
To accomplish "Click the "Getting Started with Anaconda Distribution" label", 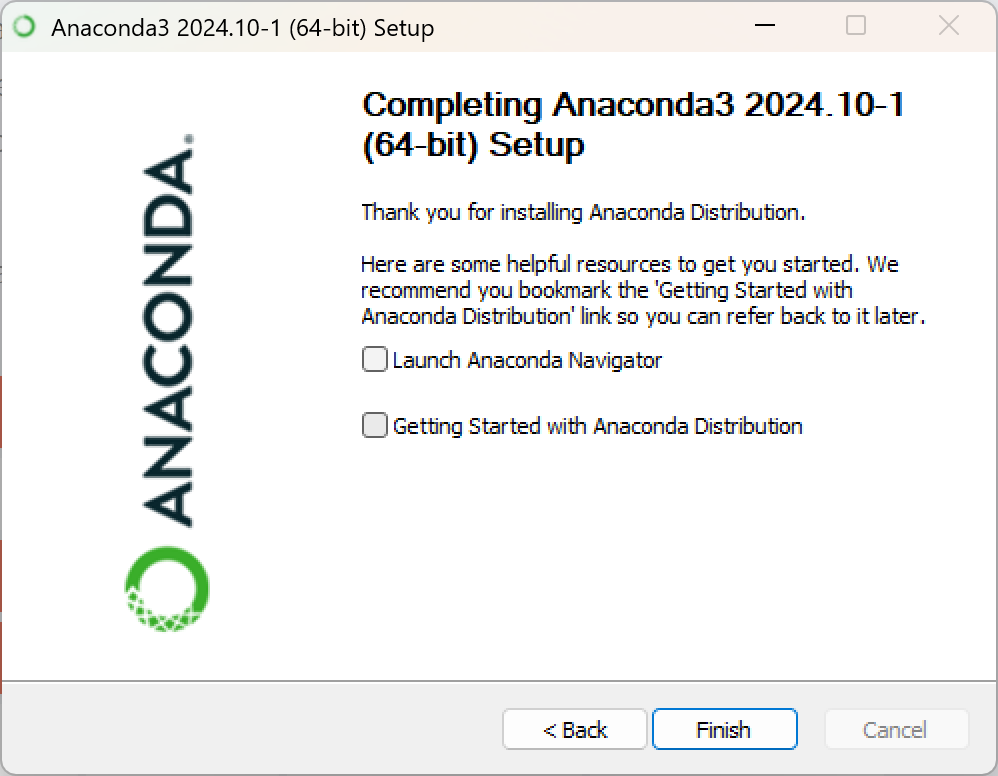I will click(x=598, y=427).
